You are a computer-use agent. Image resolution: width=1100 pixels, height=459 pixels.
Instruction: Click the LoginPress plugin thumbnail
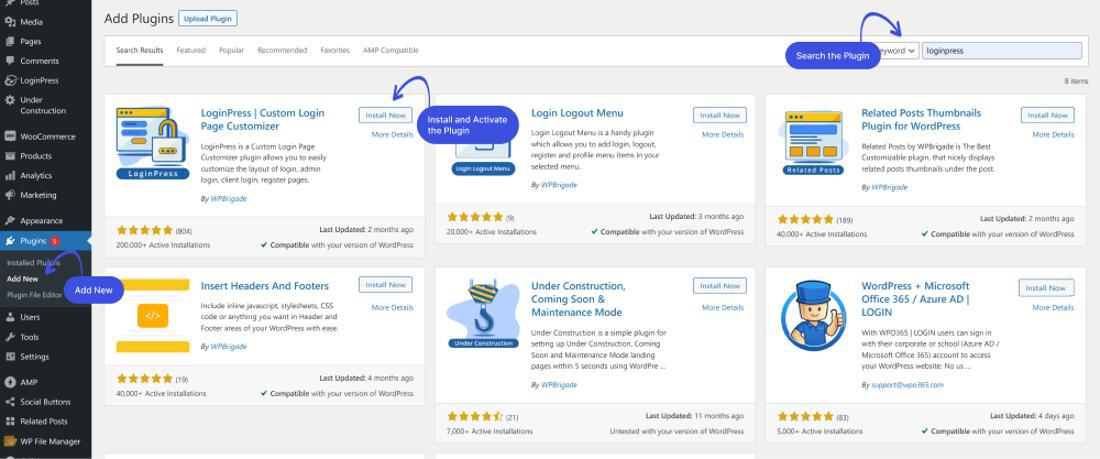pos(152,144)
